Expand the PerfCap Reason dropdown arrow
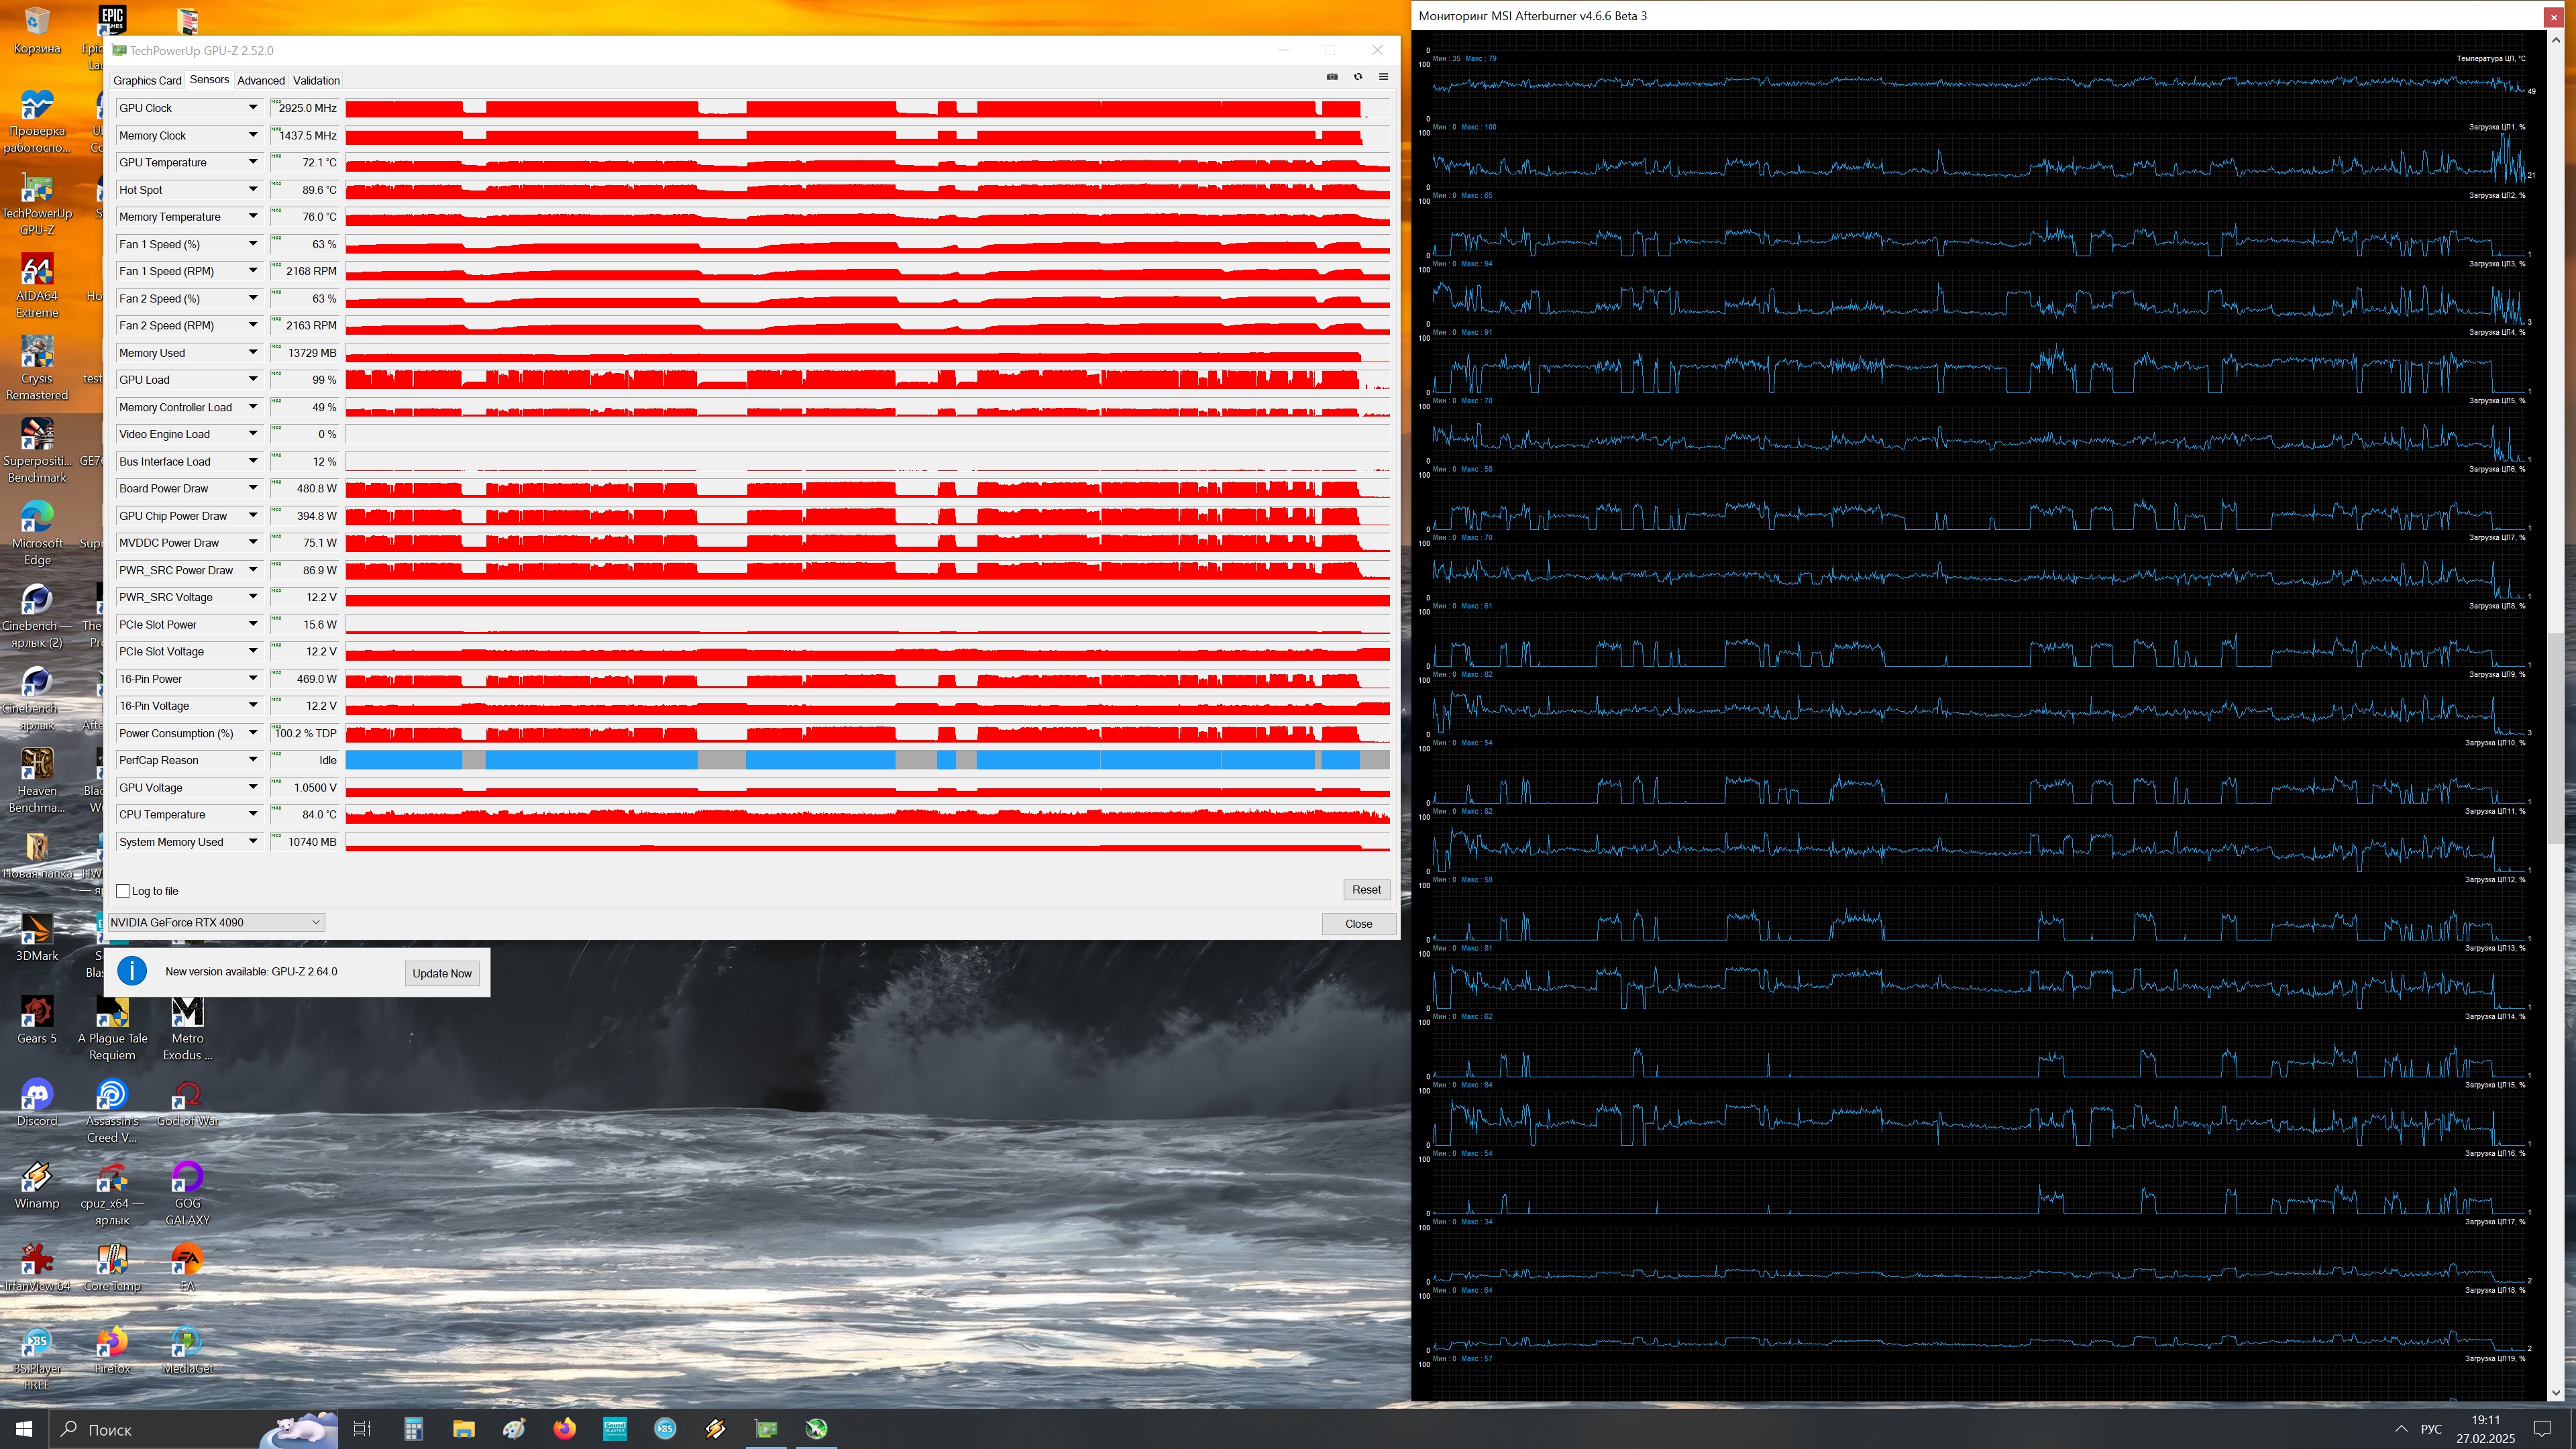 tap(253, 760)
